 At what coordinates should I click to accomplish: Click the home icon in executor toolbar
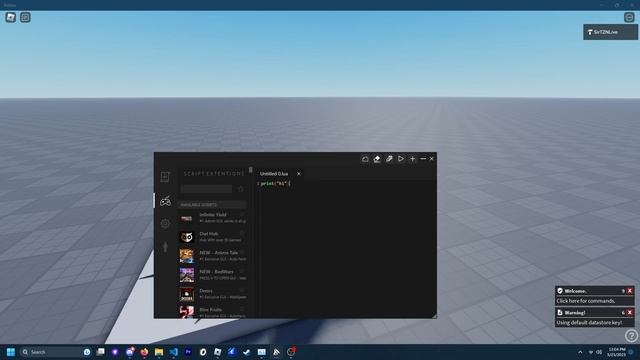(365, 159)
